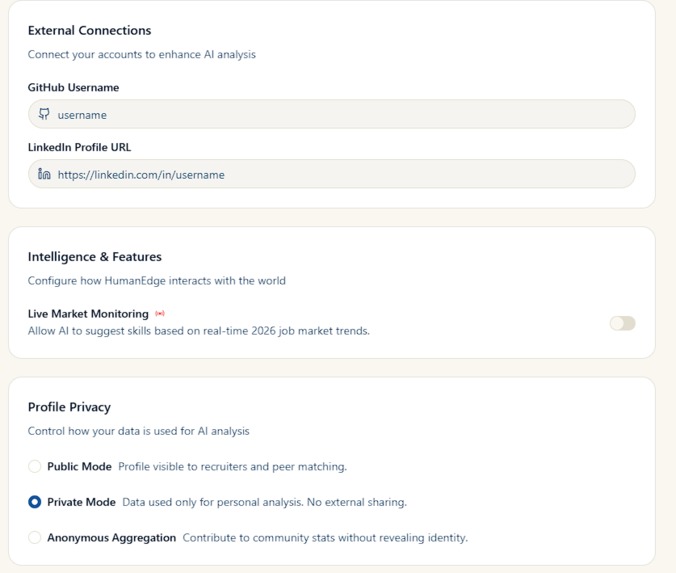Click 'Allow AI to suggest skills' description
The width and height of the screenshot is (676, 573).
pyautogui.click(x=199, y=331)
